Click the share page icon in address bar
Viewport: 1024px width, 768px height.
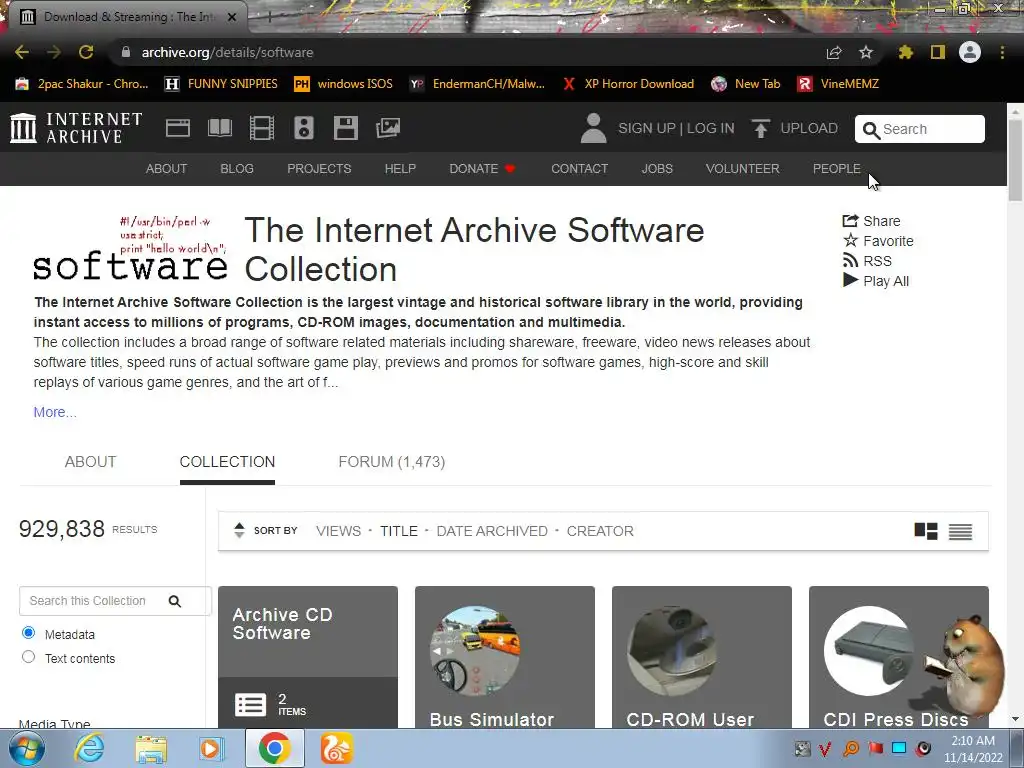pyautogui.click(x=834, y=52)
